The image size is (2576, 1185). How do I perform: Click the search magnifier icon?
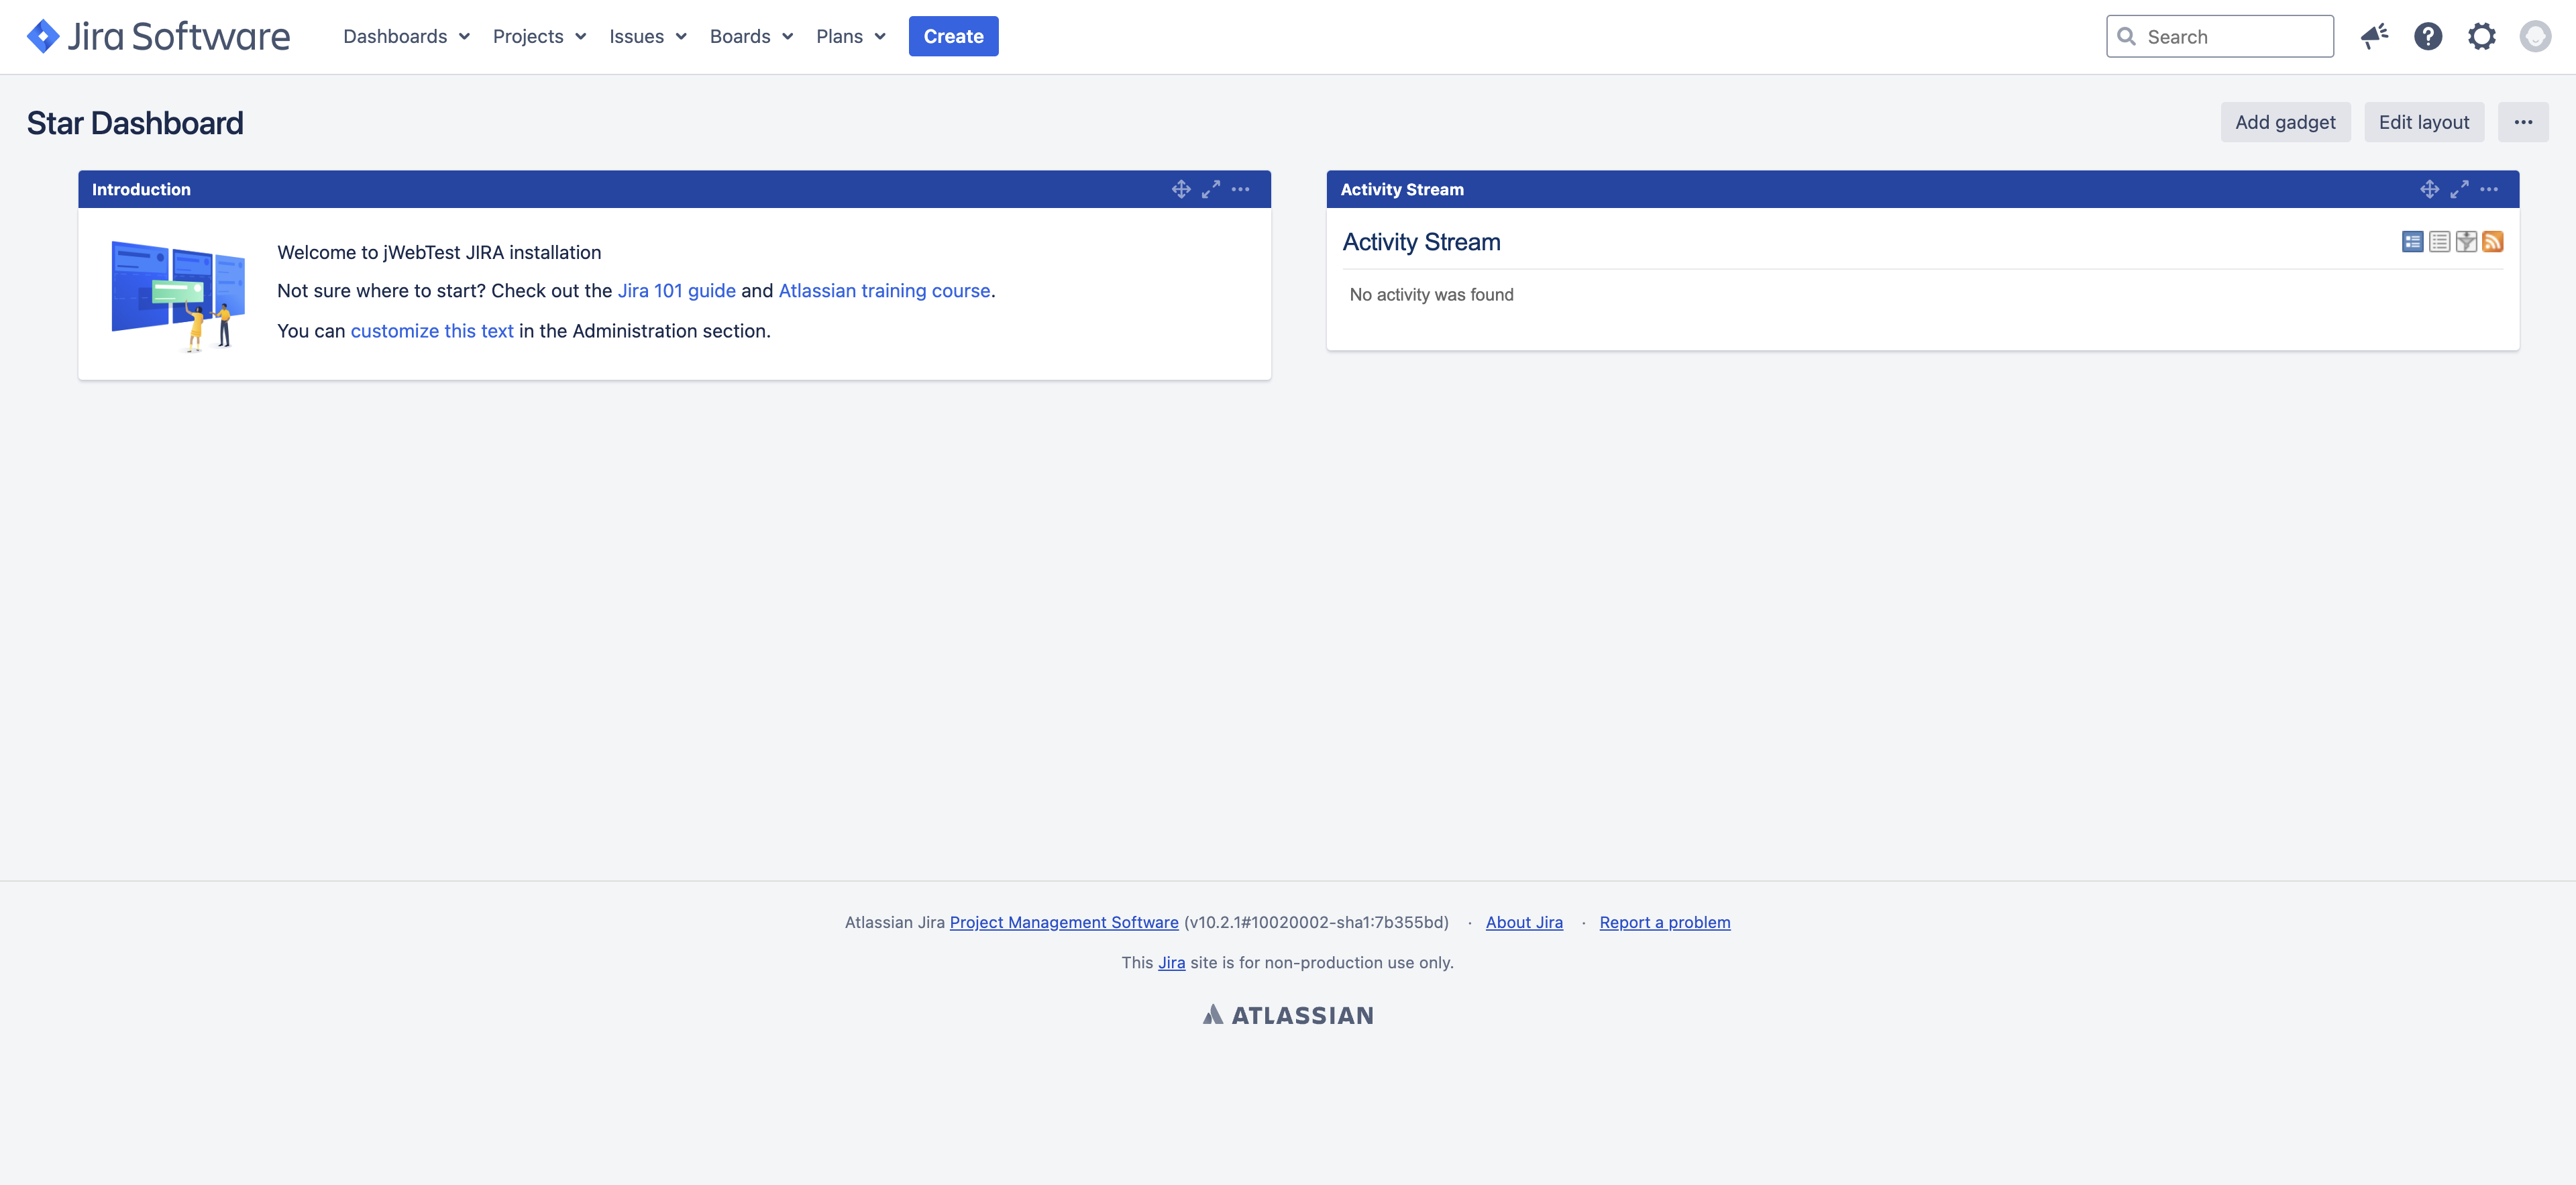point(2127,37)
